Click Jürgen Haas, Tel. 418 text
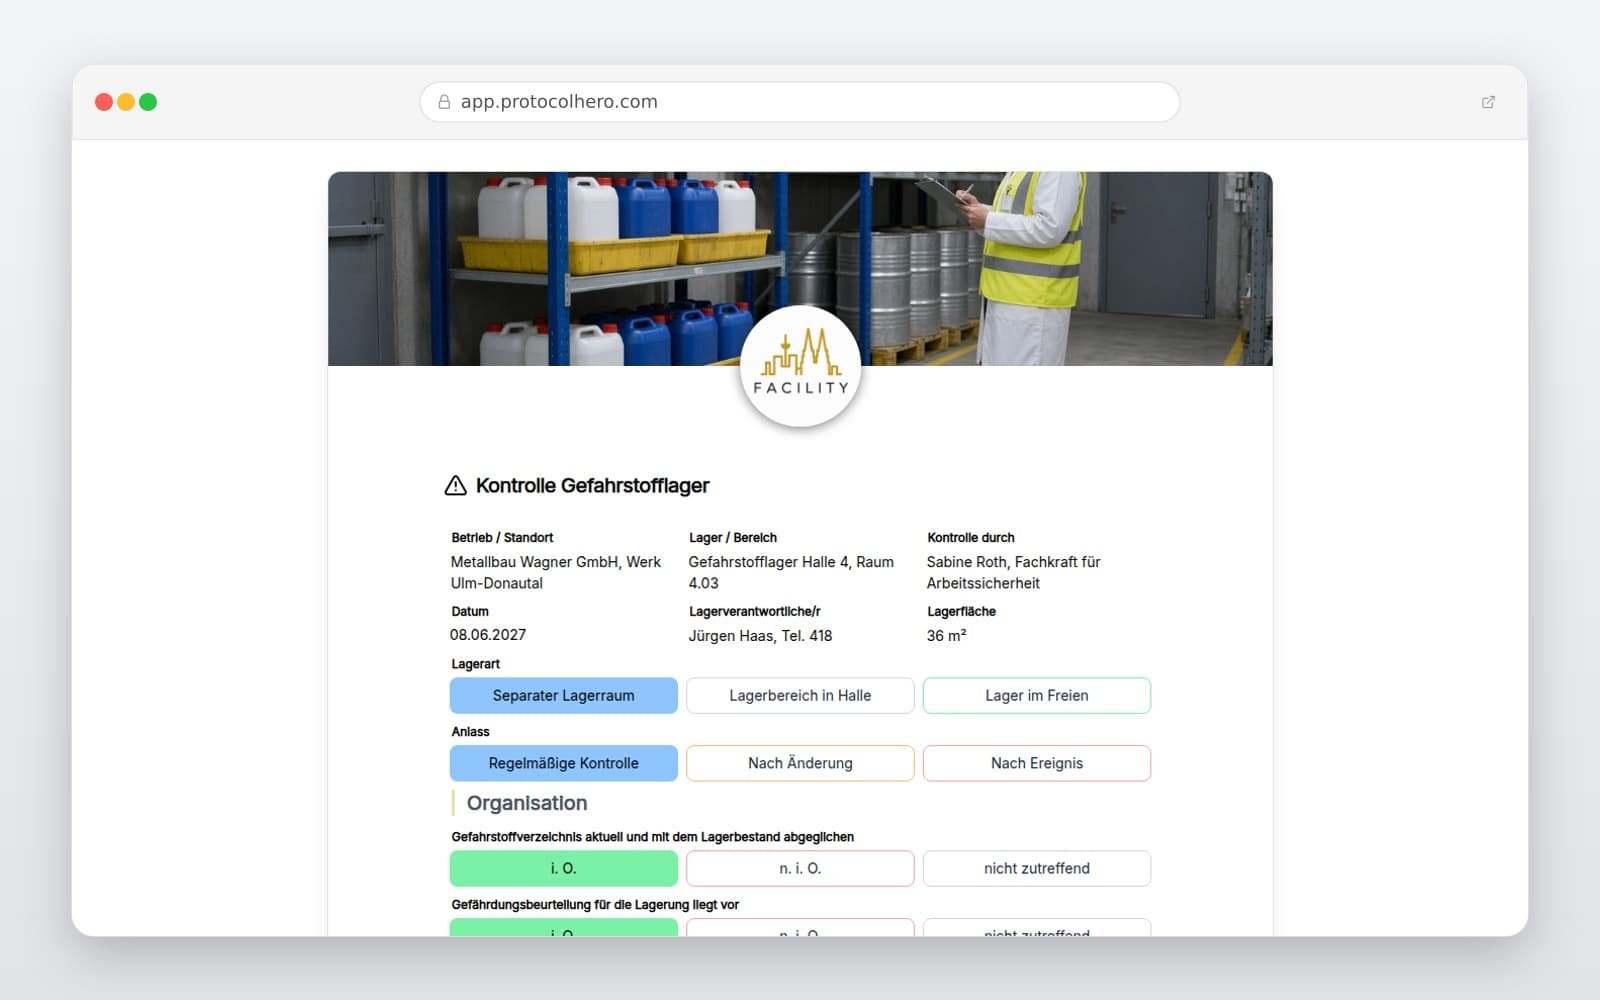This screenshot has width=1600, height=1000. (760, 636)
